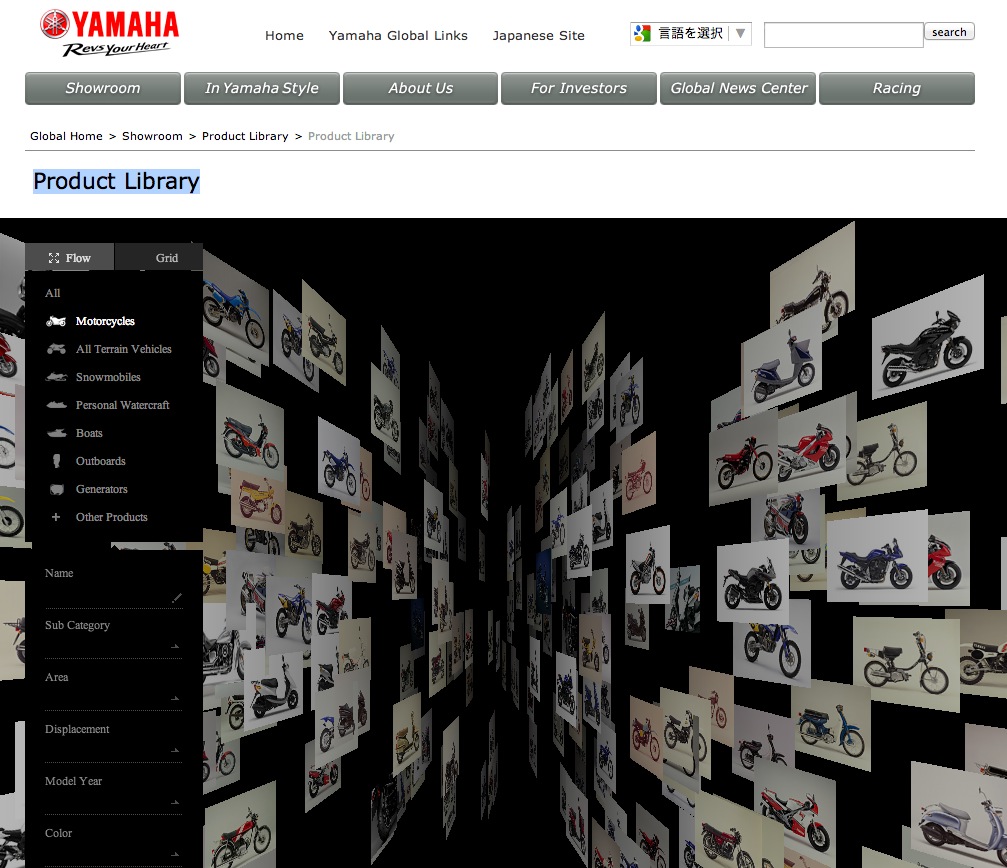Viewport: 1007px width, 868px height.
Task: Choose the All Terrain Vehicles icon
Action: [56, 349]
